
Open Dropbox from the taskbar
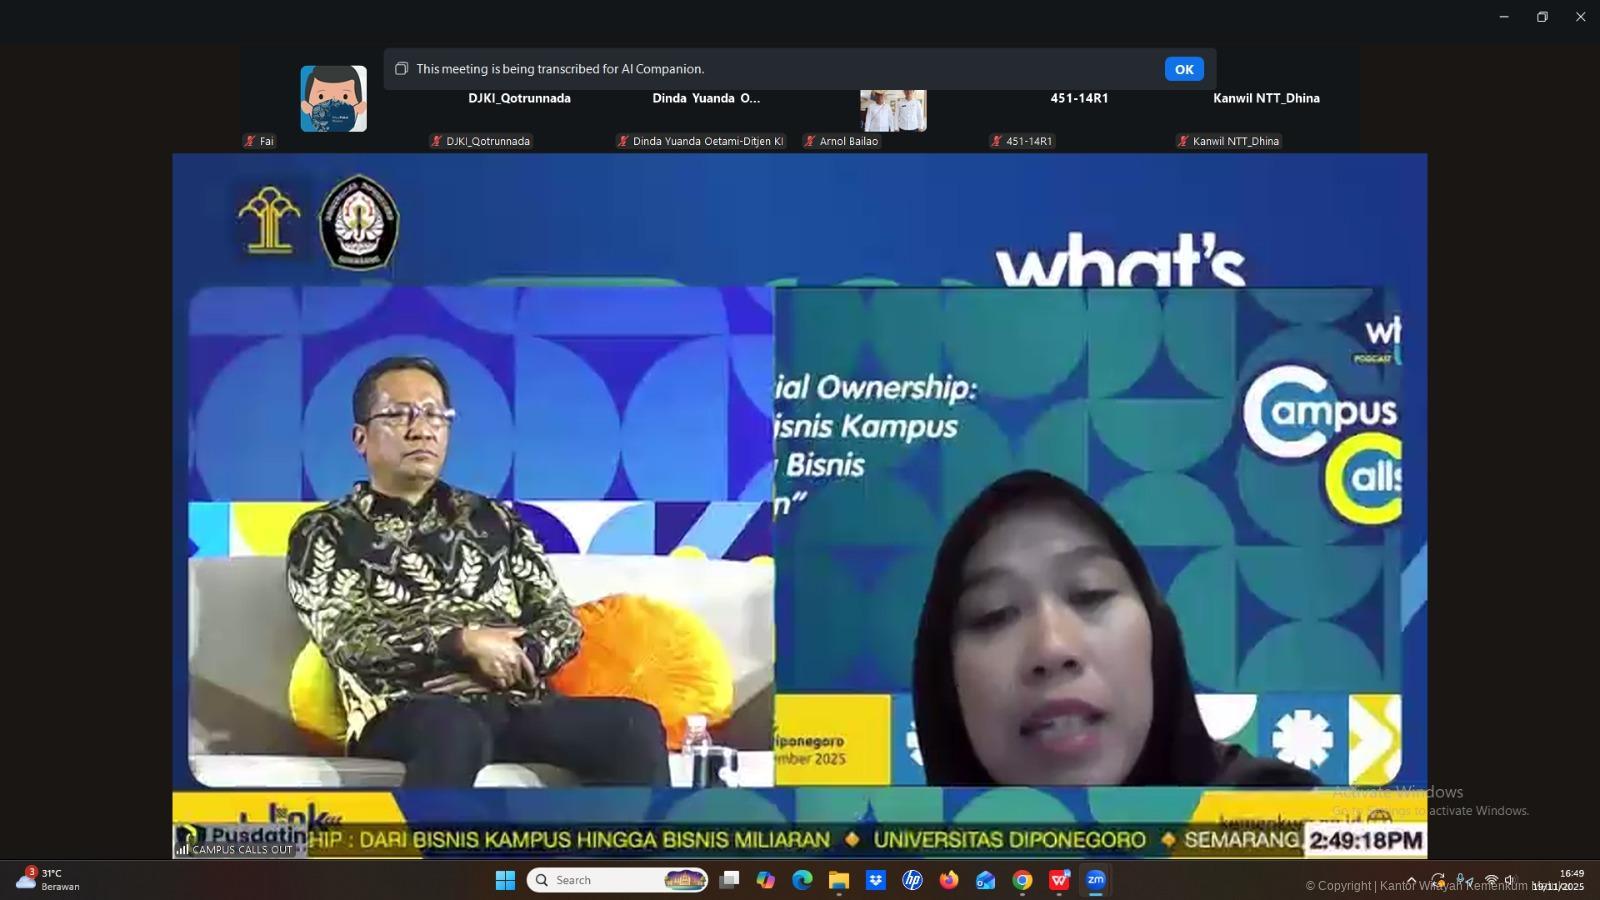(x=875, y=880)
